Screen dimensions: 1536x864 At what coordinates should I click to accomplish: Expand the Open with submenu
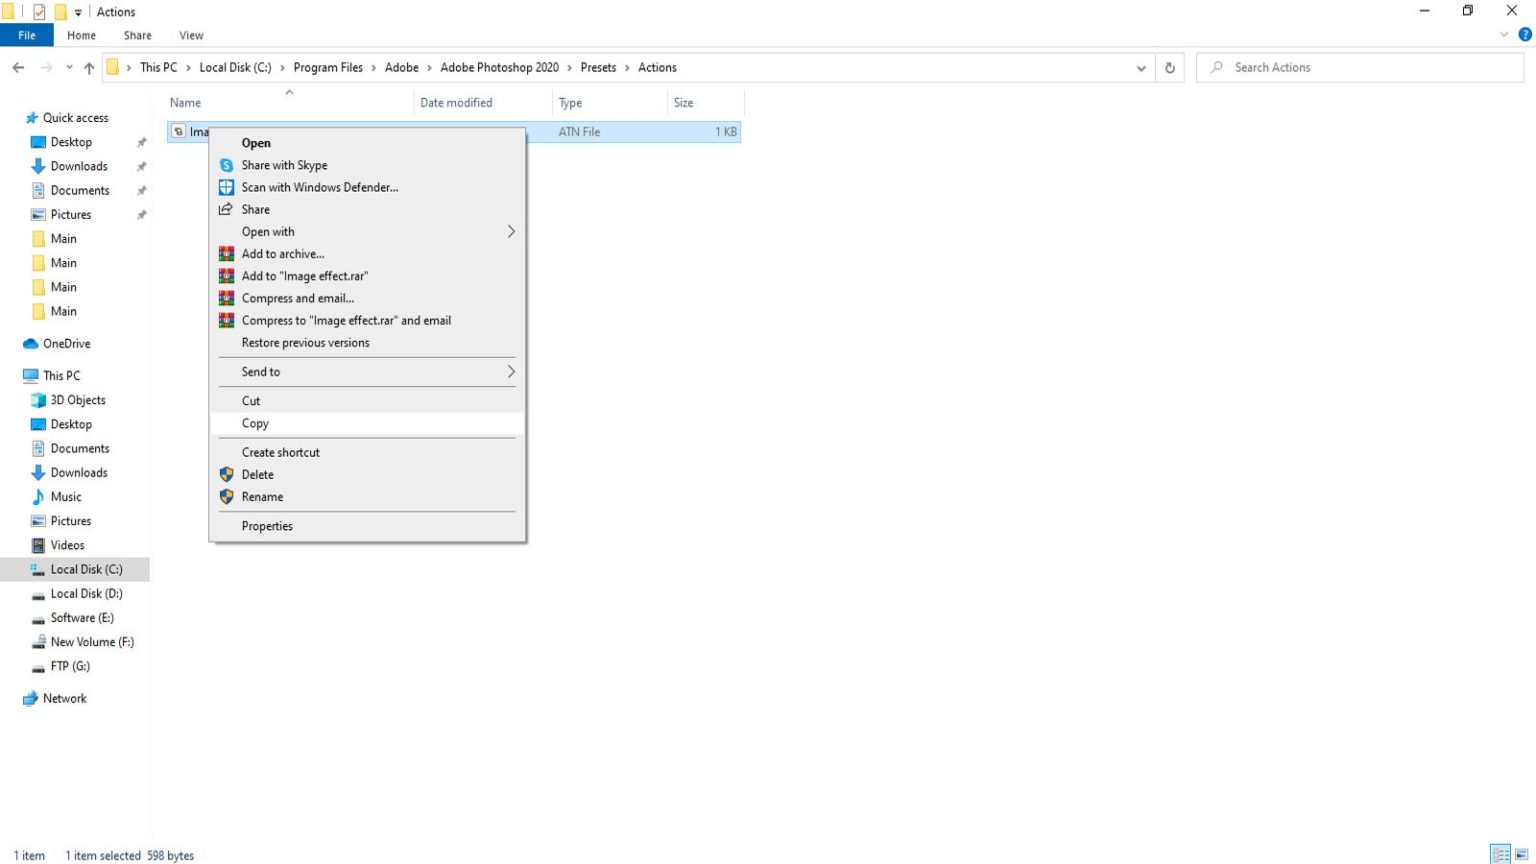coord(510,231)
